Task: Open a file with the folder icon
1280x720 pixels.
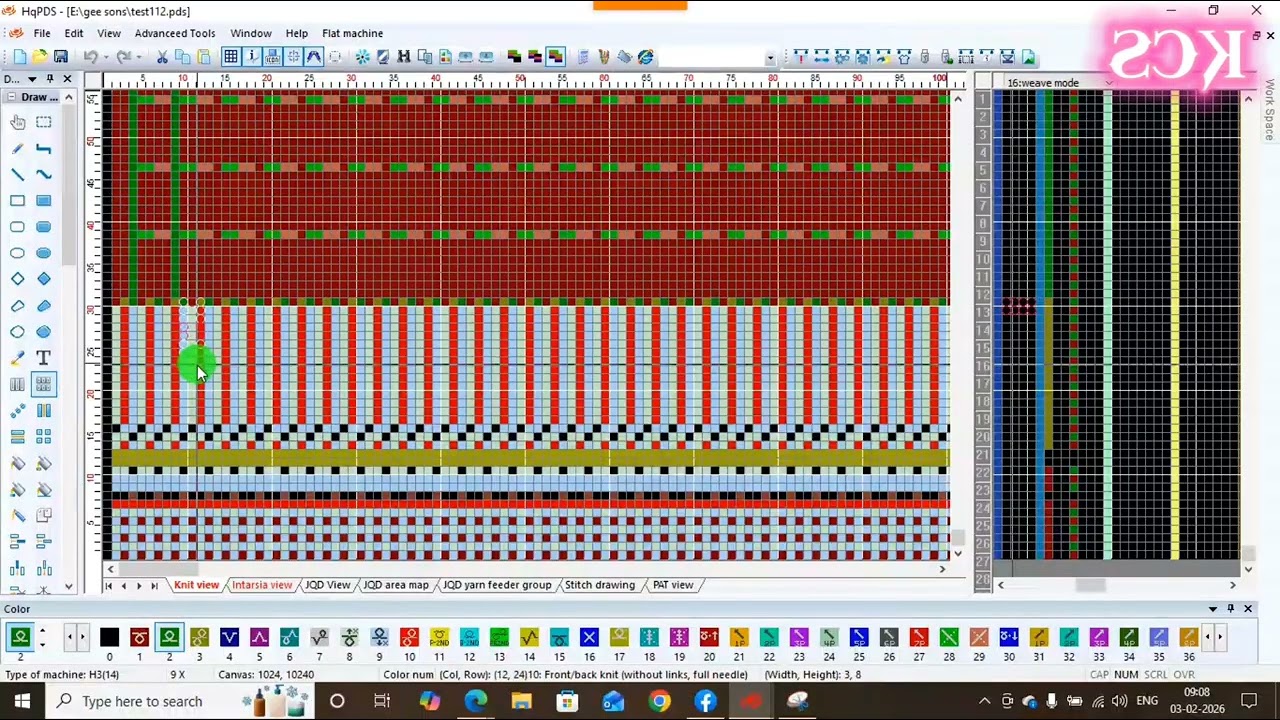Action: point(40,57)
